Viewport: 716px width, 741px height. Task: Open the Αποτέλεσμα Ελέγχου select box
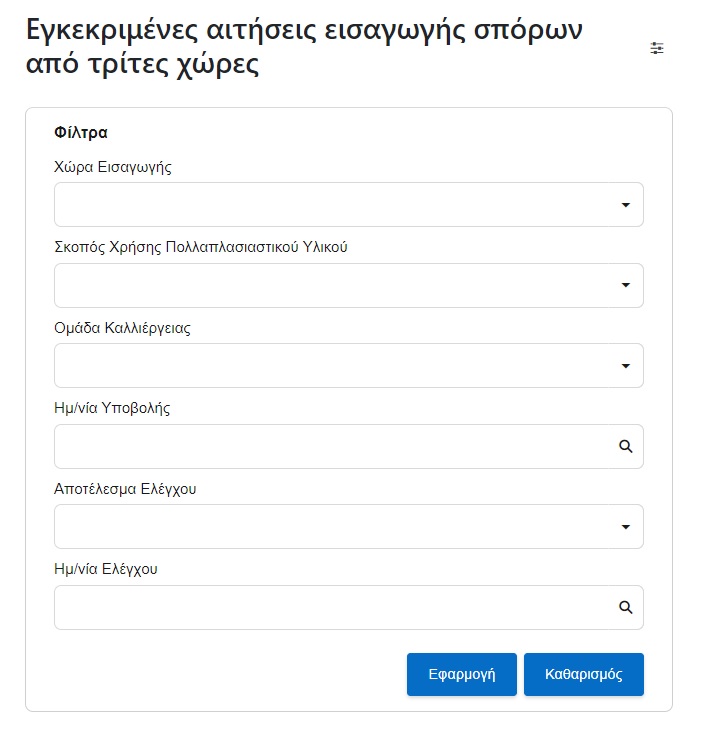pos(349,526)
